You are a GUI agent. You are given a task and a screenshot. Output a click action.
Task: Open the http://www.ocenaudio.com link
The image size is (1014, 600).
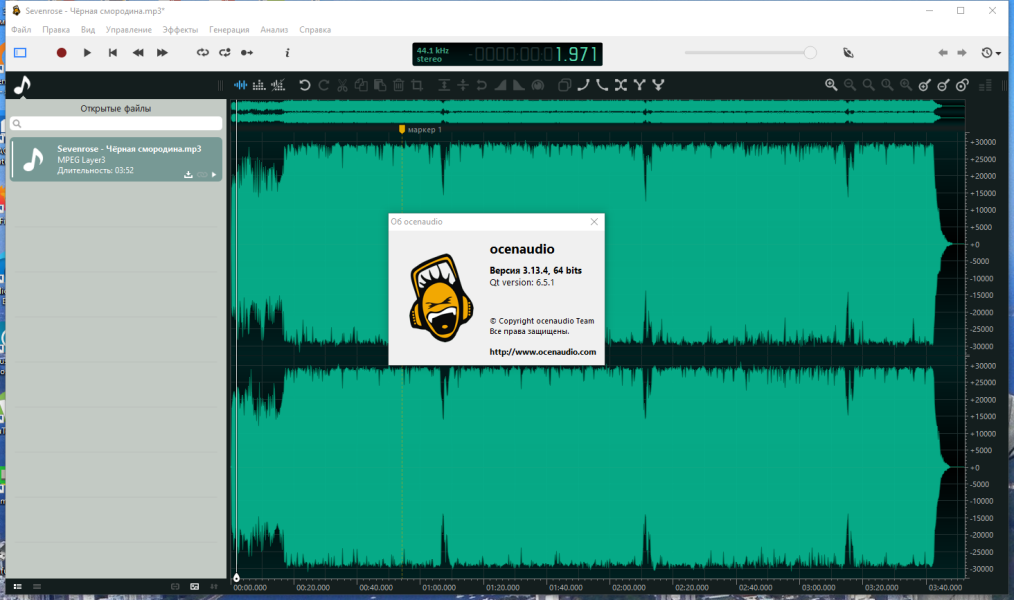543,352
